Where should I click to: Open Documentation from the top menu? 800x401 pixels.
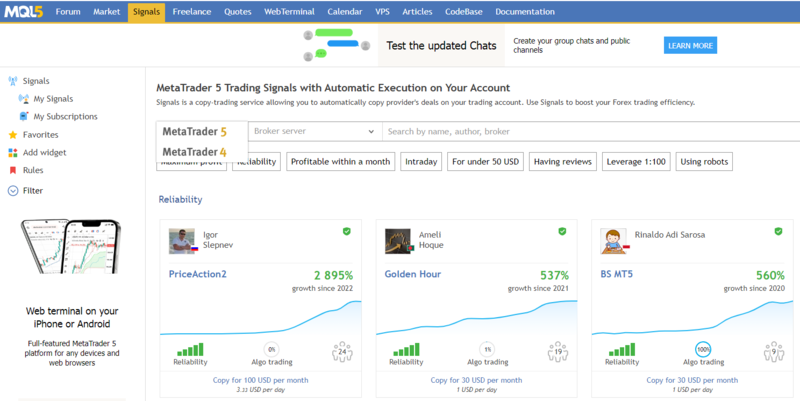pyautogui.click(x=525, y=12)
